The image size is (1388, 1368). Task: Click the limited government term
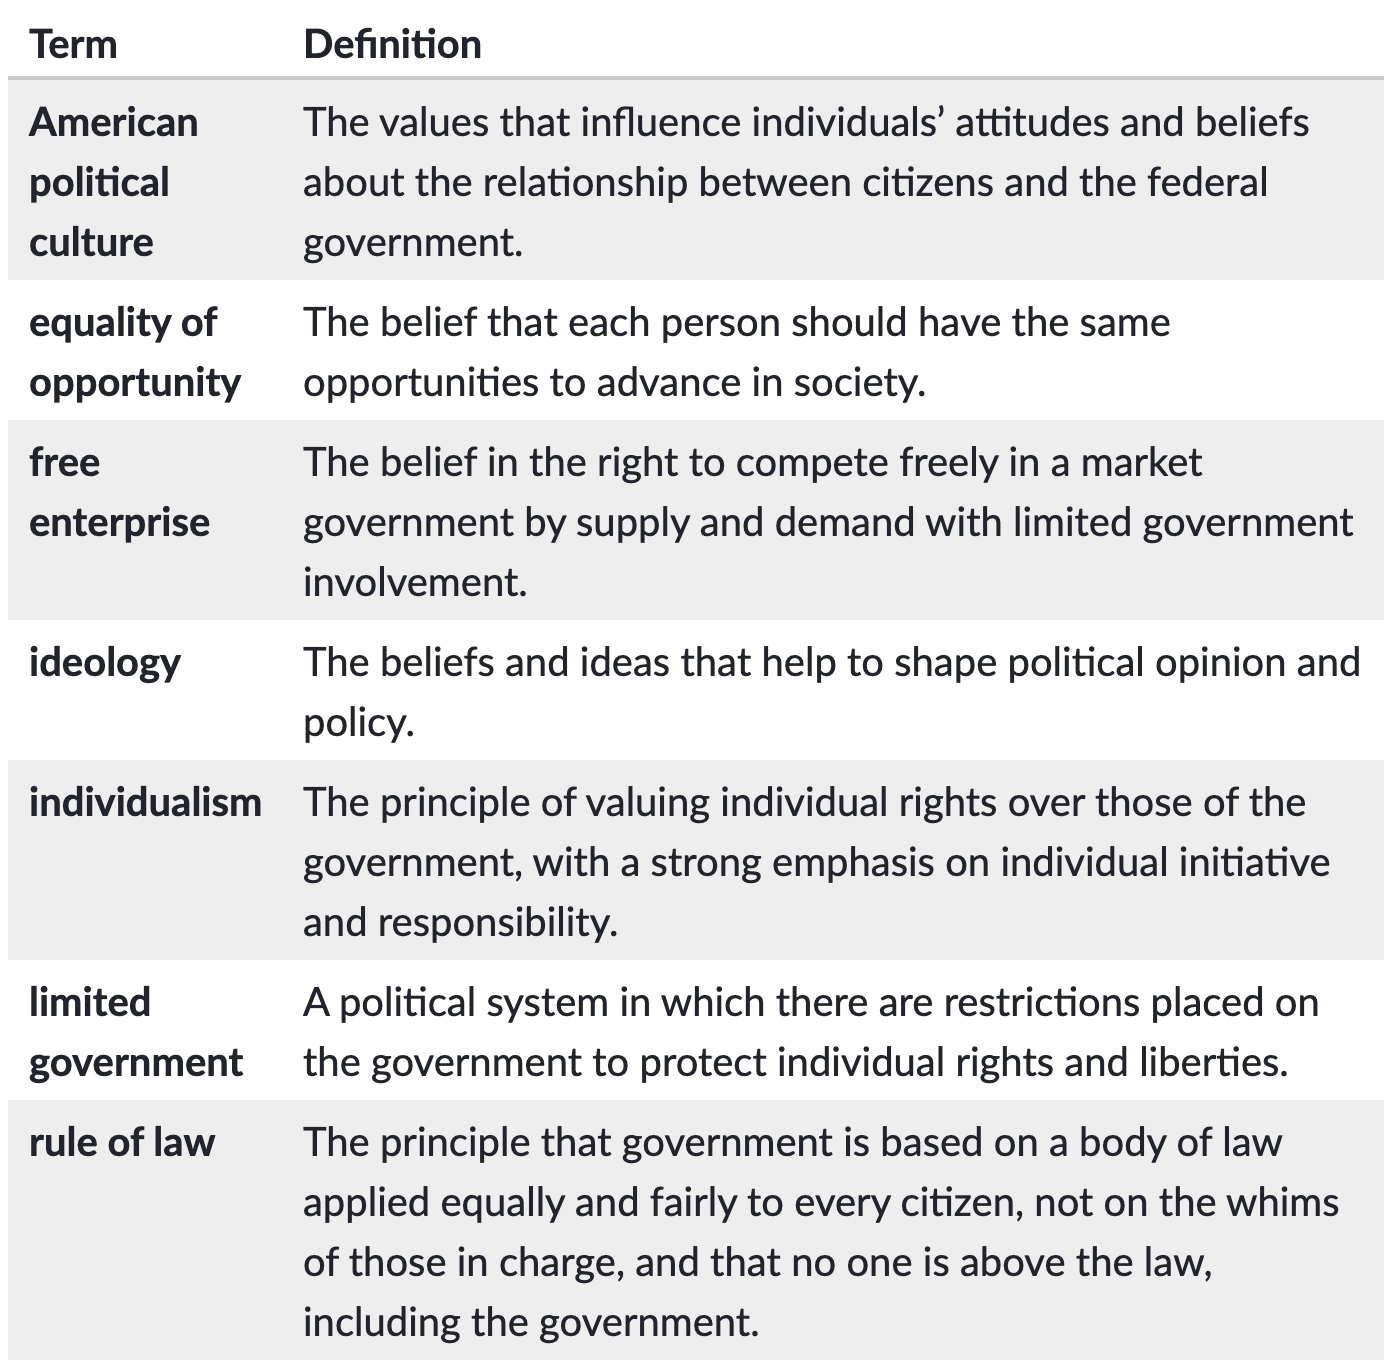point(135,1032)
